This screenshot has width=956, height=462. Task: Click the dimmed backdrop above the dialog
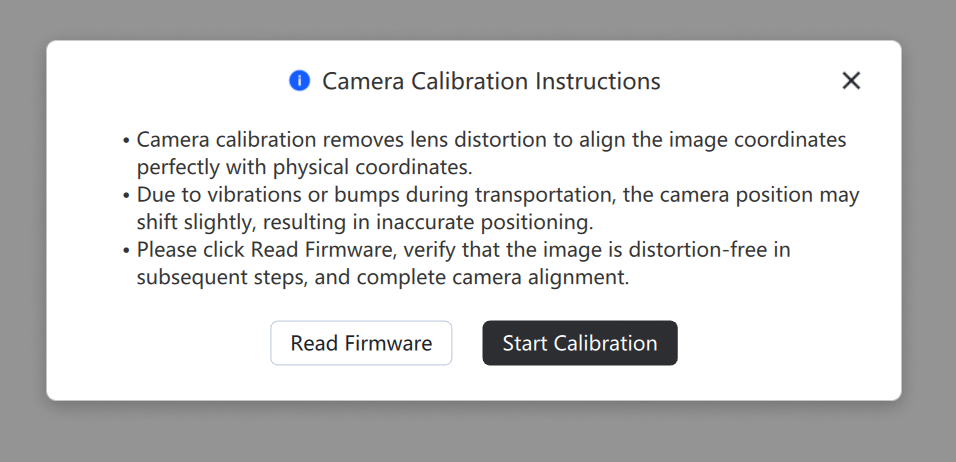[x=478, y=18]
